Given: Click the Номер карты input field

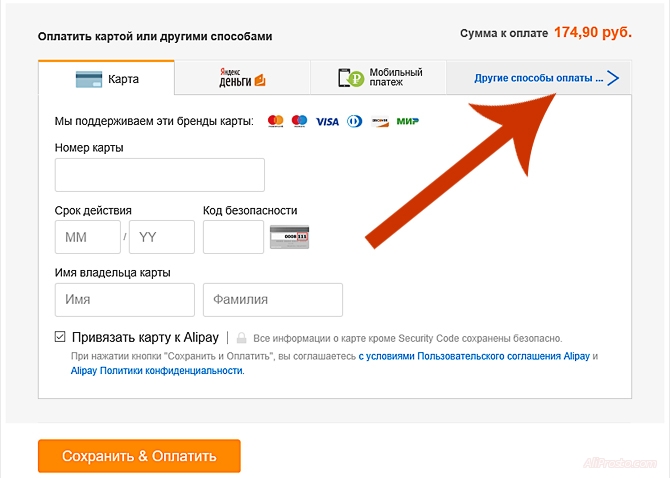Looking at the screenshot, I should [x=160, y=175].
